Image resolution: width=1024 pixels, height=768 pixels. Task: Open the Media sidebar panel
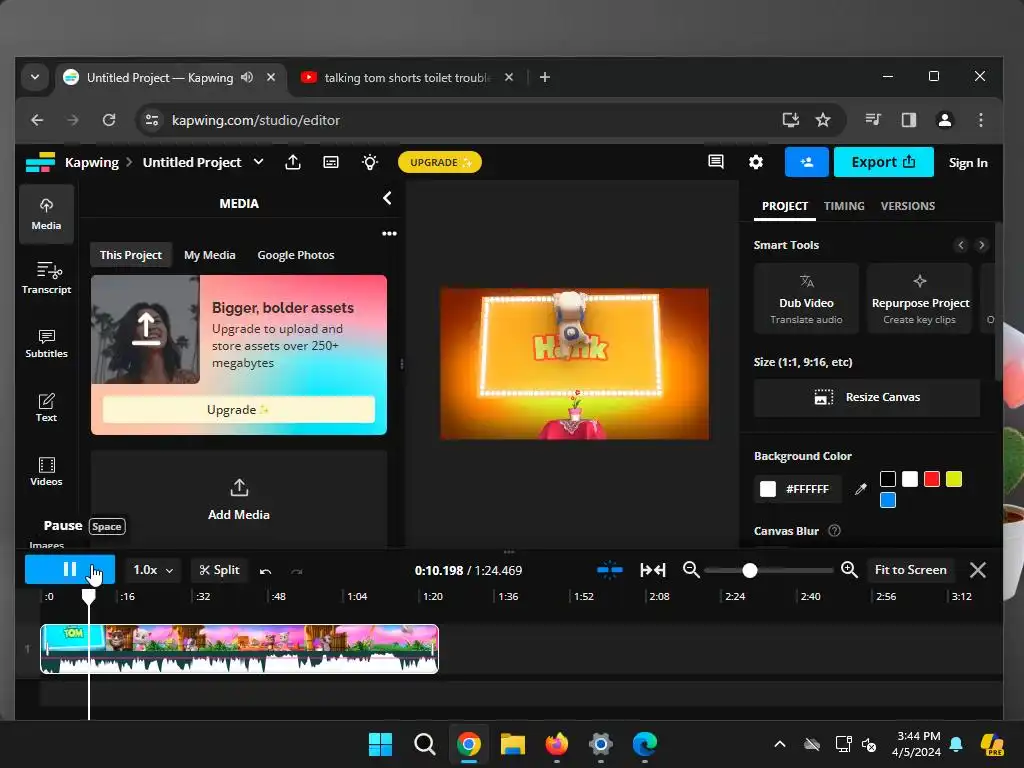coord(46,214)
